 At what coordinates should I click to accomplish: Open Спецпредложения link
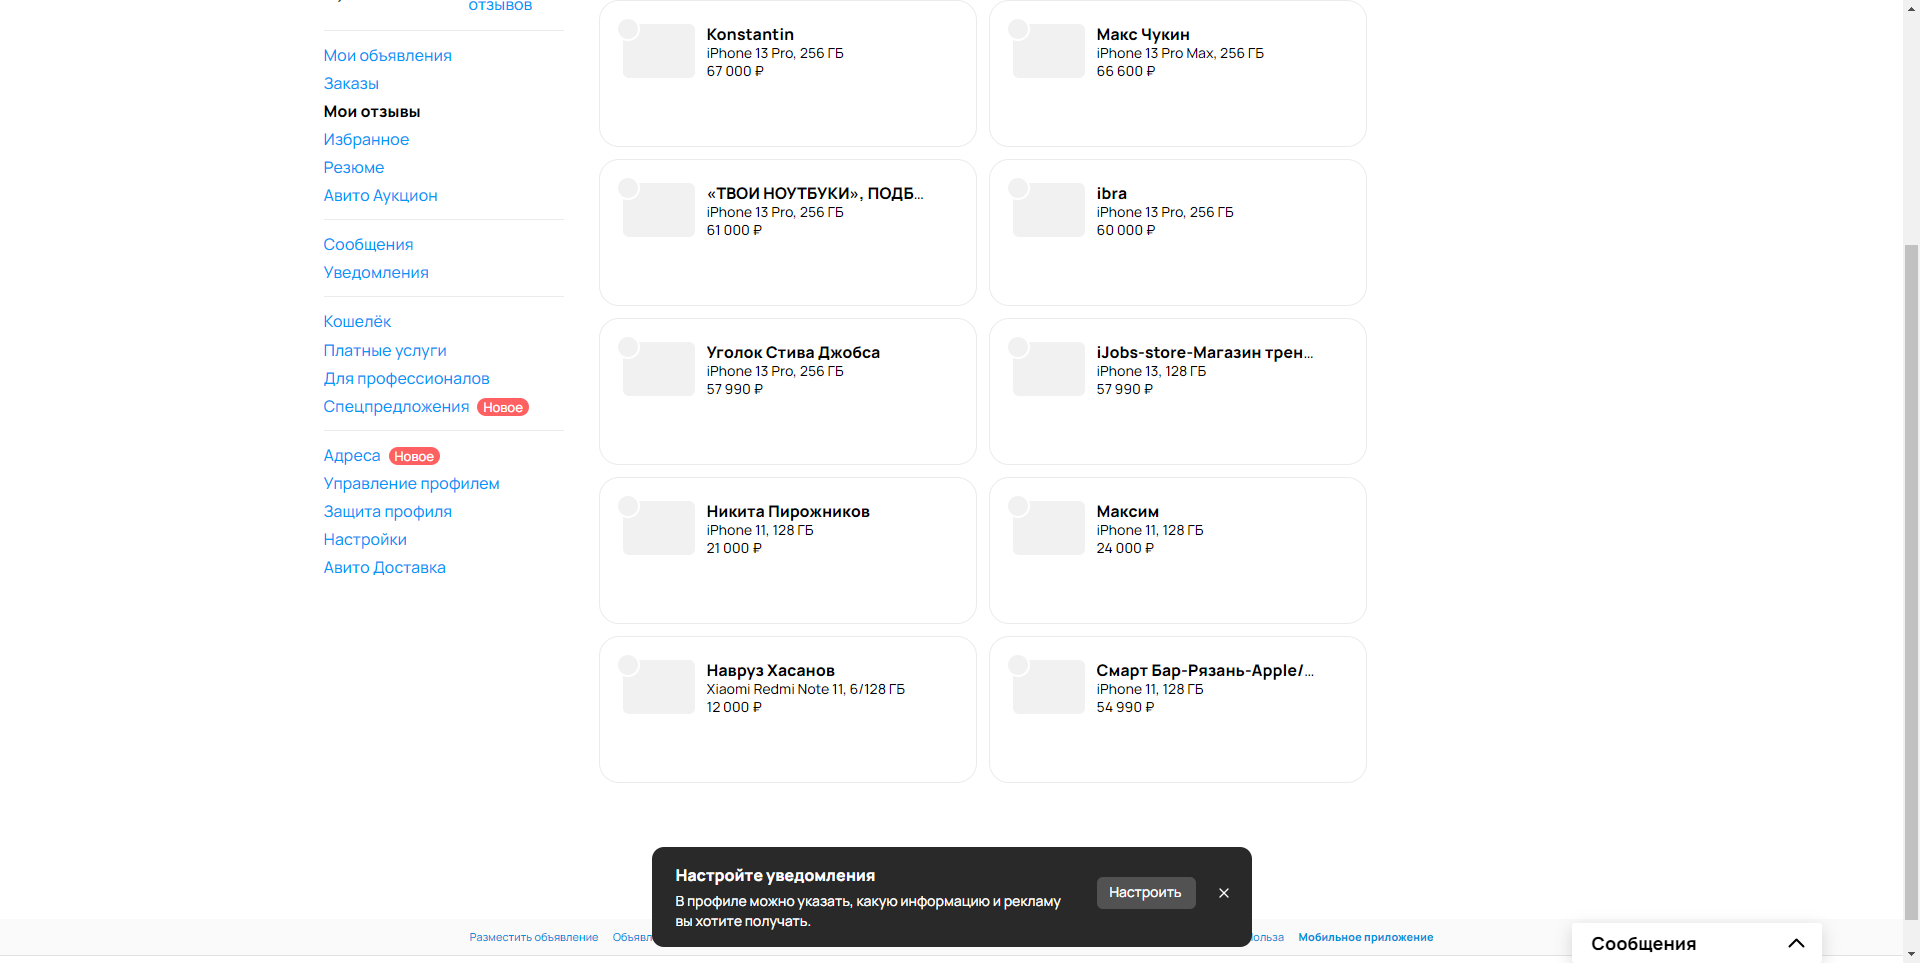(x=396, y=406)
